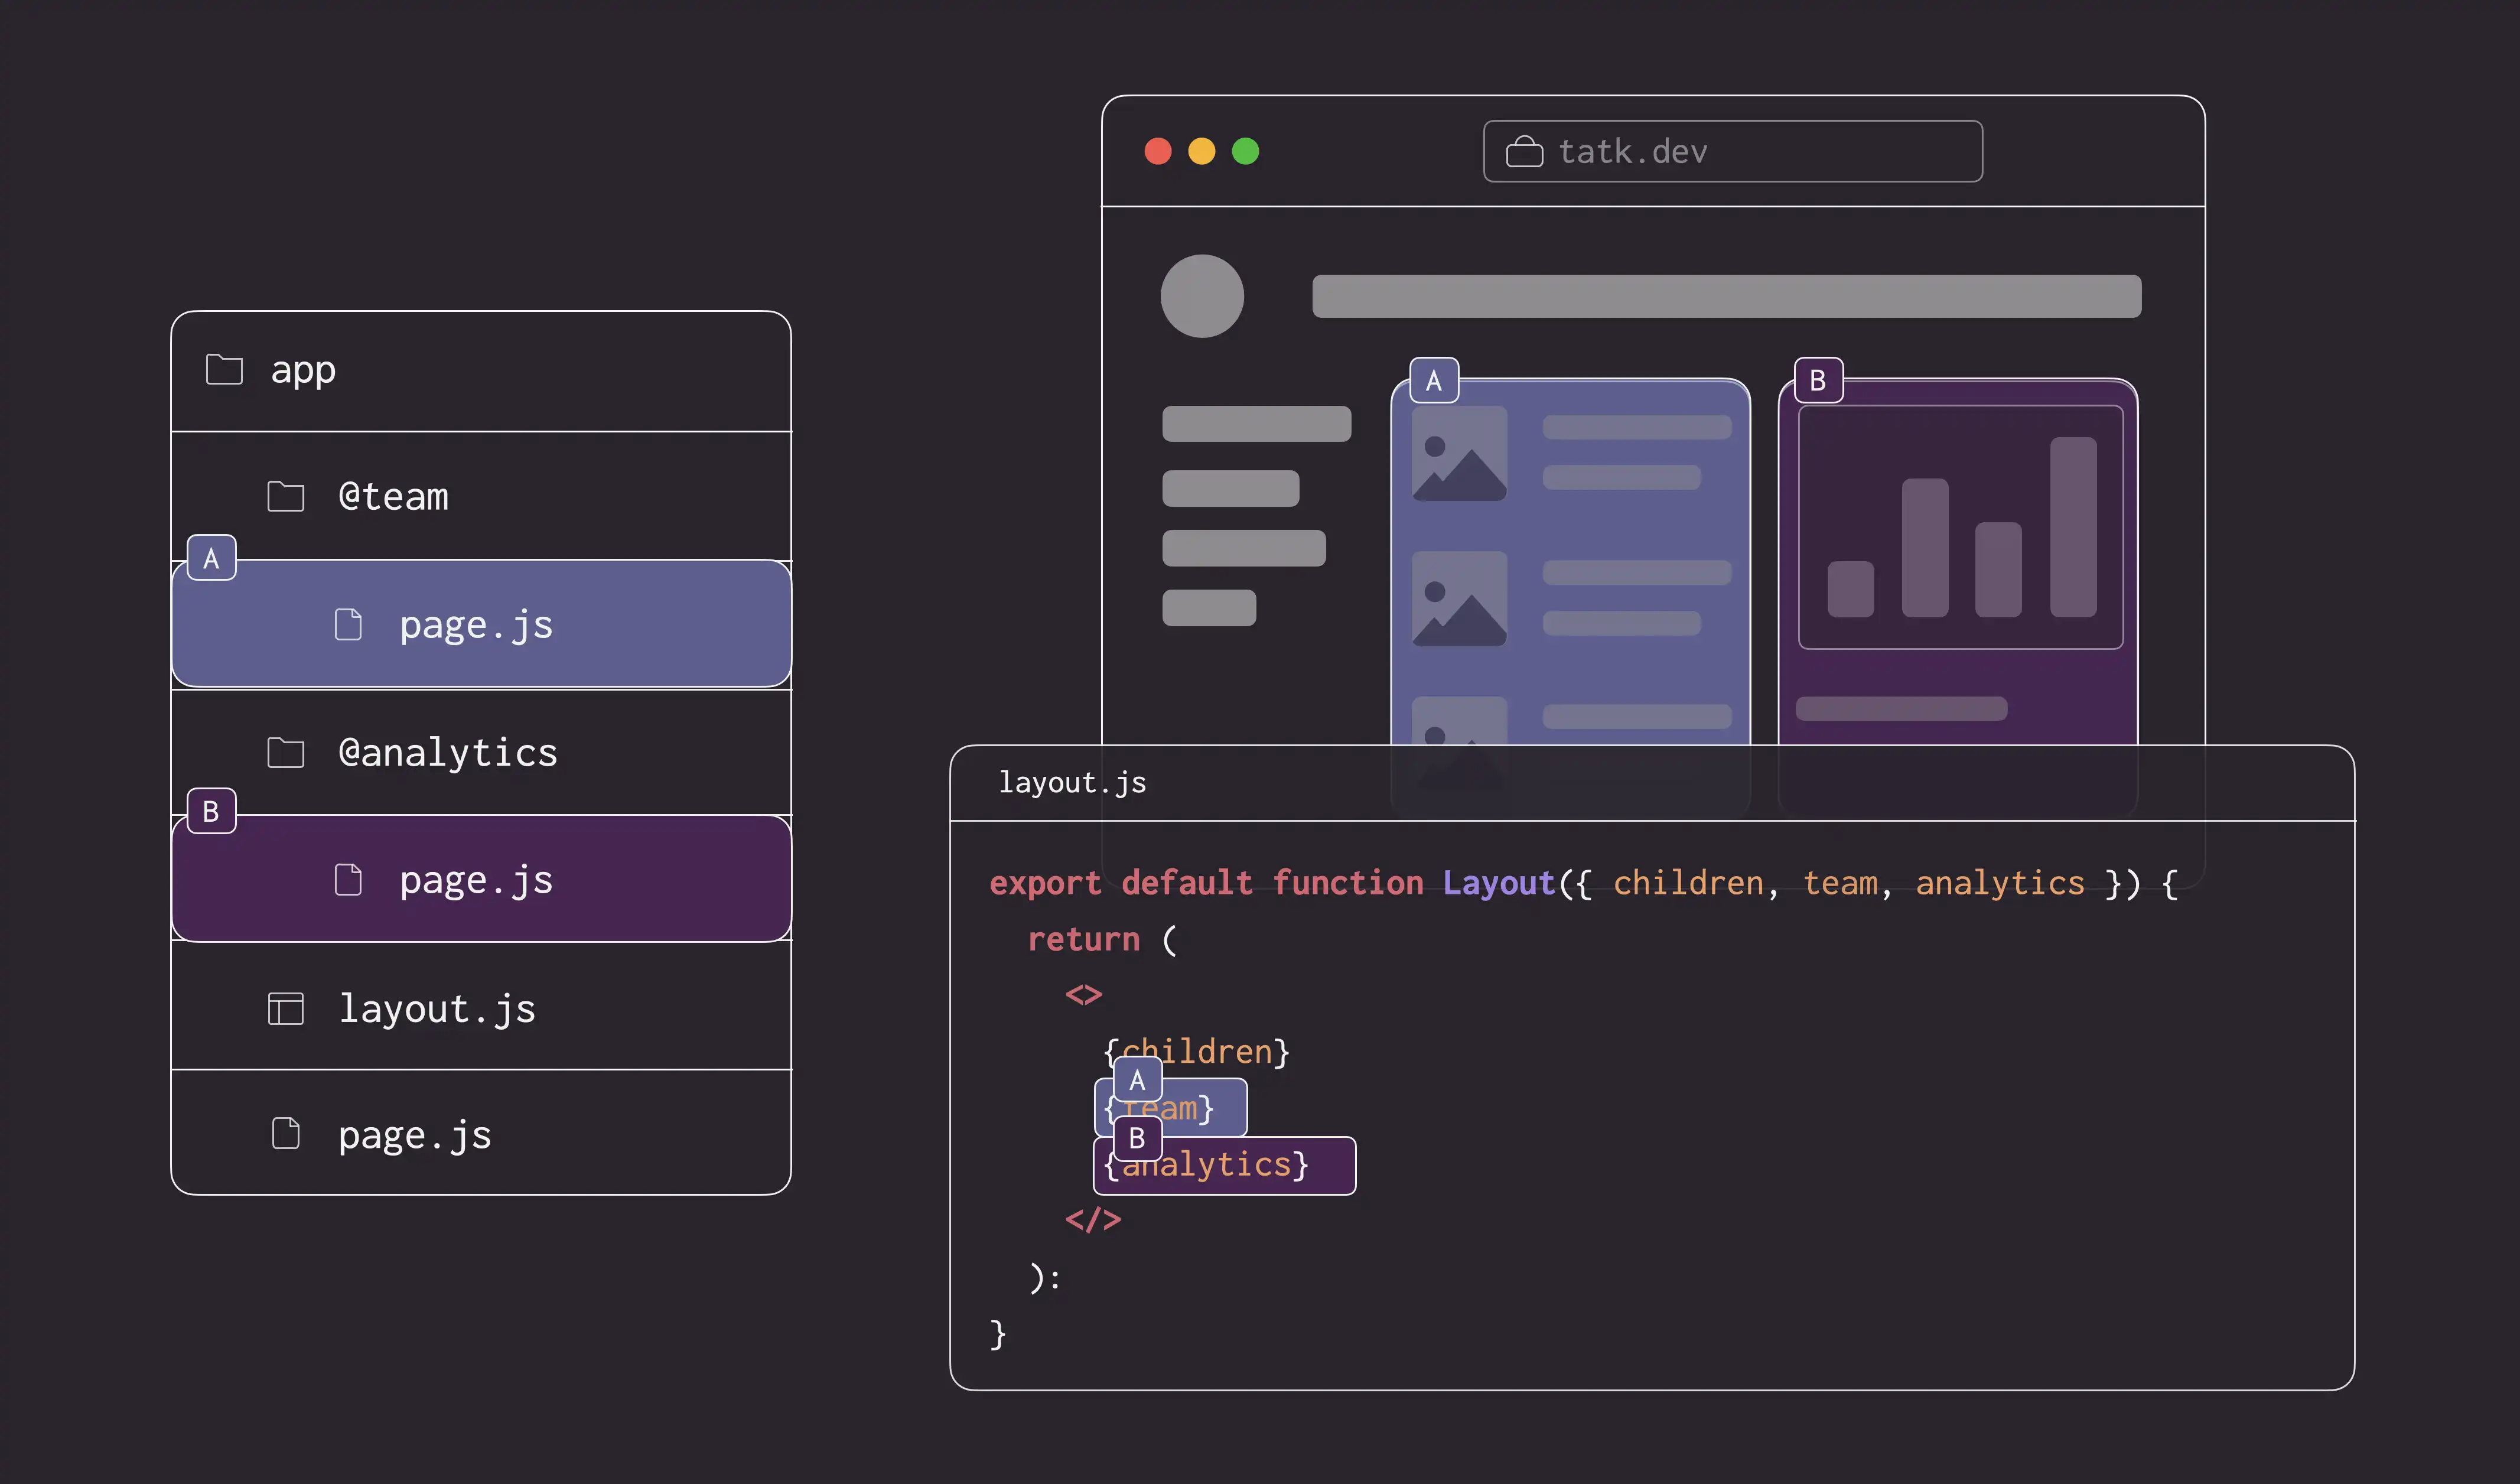Click the B badge above {analytics} in code

click(x=1138, y=1138)
